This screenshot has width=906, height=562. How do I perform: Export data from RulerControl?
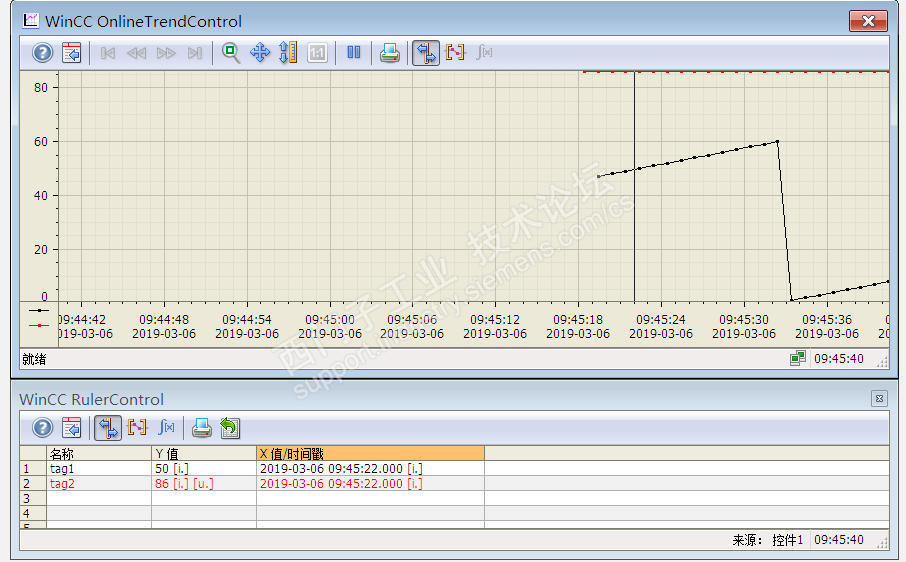pos(230,429)
